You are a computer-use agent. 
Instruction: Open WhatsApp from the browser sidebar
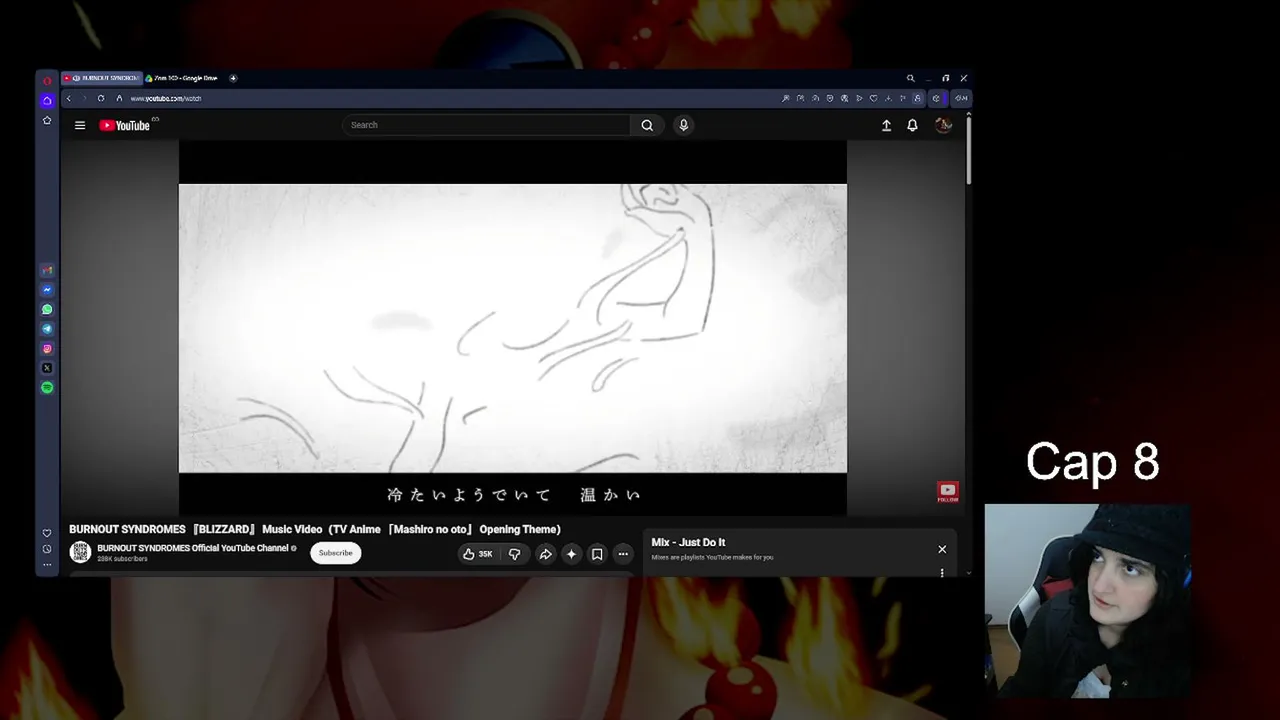(47, 309)
